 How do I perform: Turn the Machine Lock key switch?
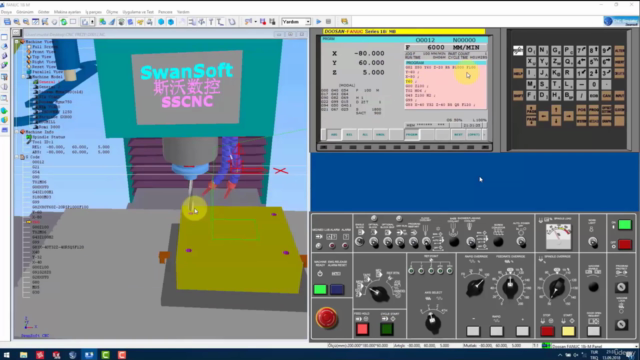point(621,324)
